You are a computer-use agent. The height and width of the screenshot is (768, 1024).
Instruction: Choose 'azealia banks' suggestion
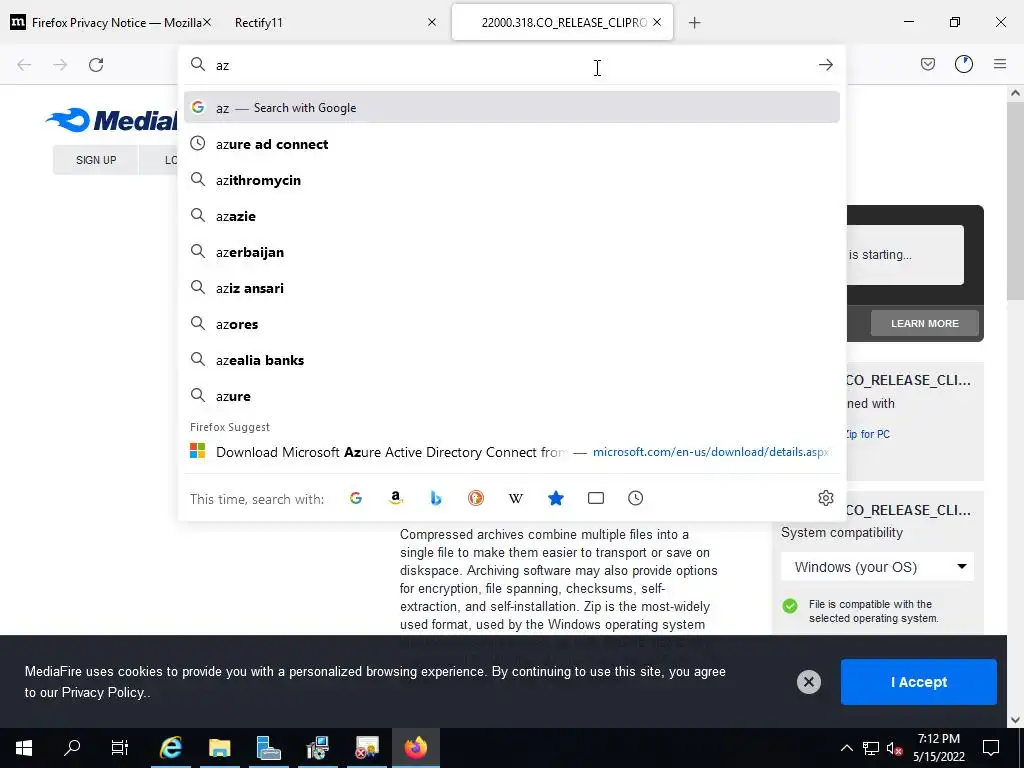[511, 360]
